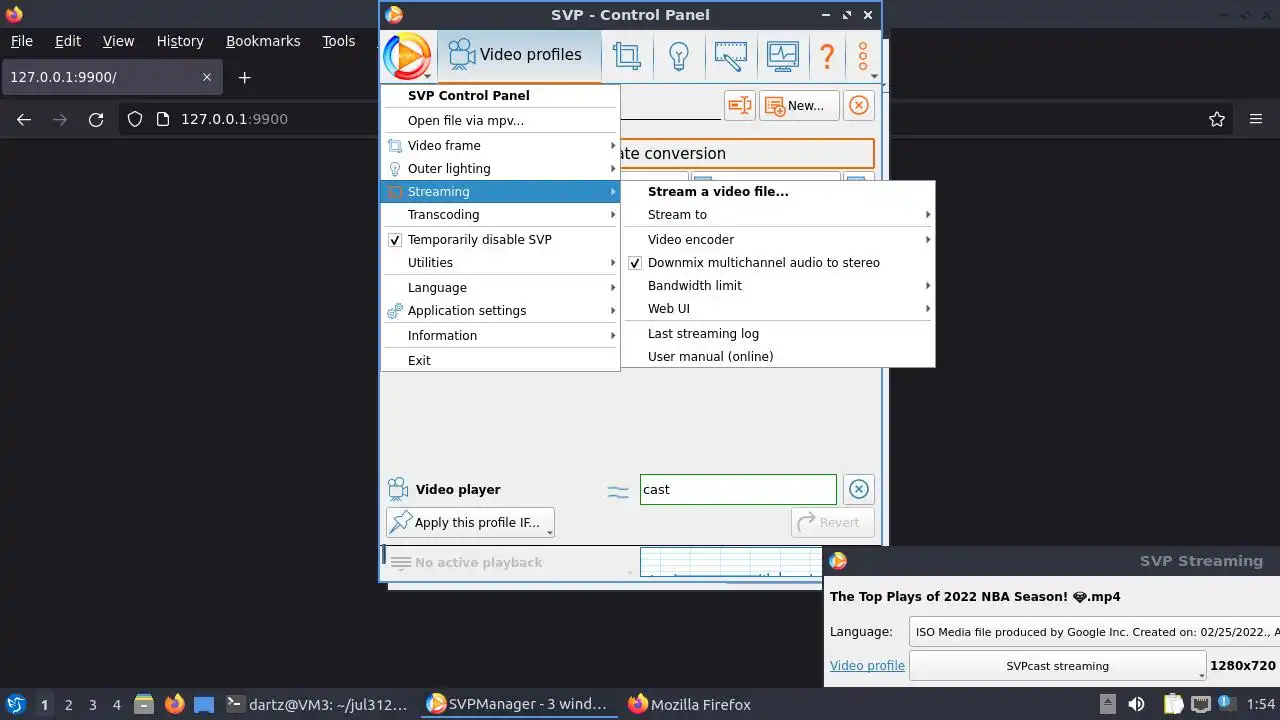The height and width of the screenshot is (720, 1280).
Task: Open SVPManager taskbar window entry
Action: pyautogui.click(x=519, y=704)
